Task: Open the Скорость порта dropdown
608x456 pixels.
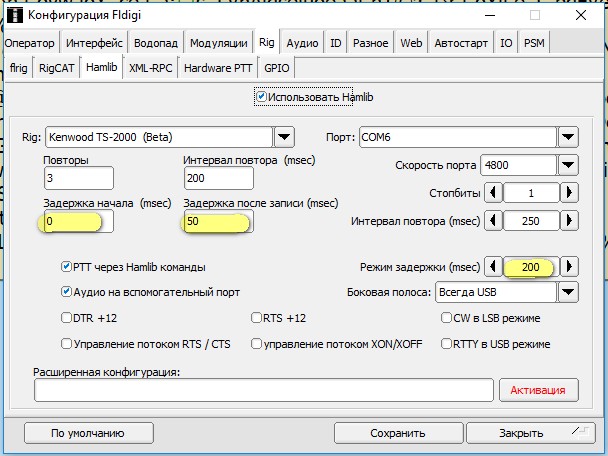Action: (568, 164)
